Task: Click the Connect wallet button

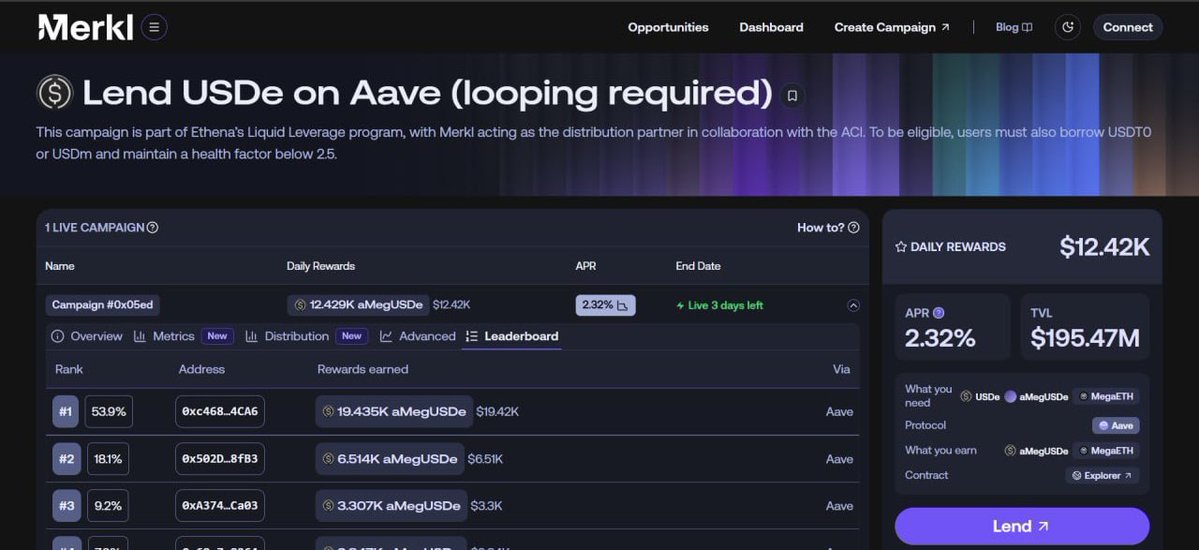Action: click(x=1128, y=28)
